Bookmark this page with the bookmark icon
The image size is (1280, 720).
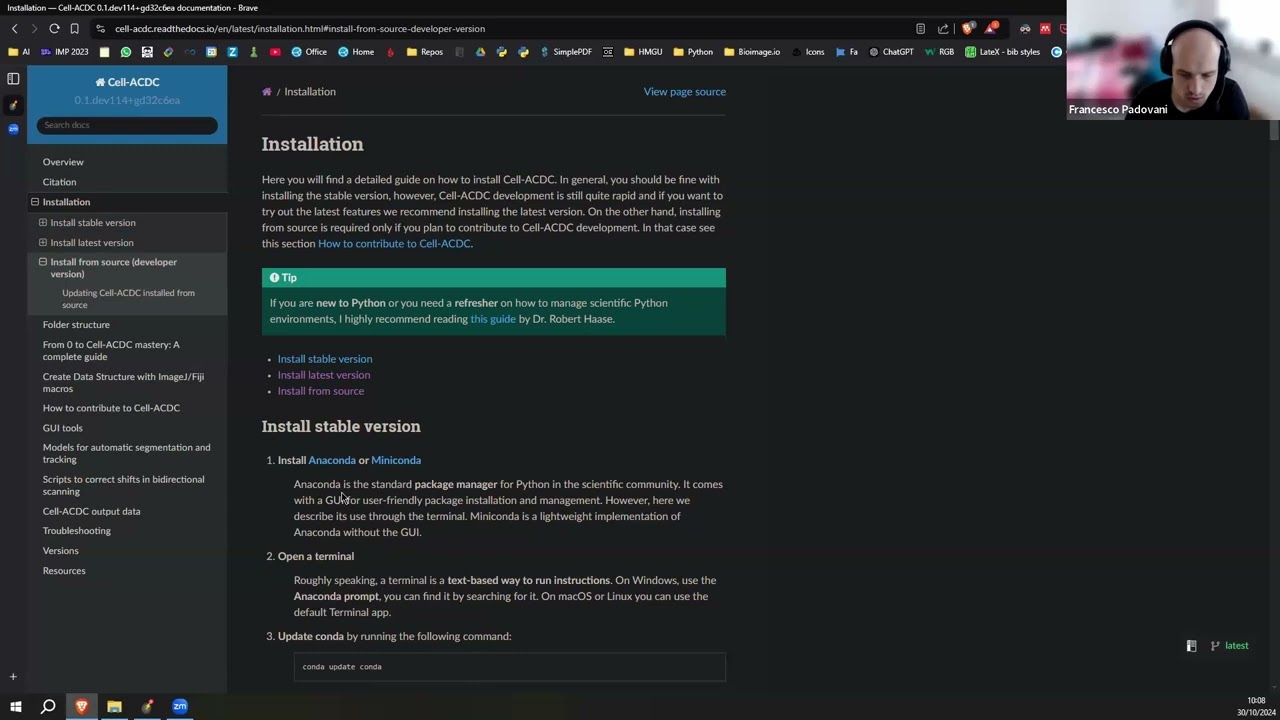coord(74,29)
